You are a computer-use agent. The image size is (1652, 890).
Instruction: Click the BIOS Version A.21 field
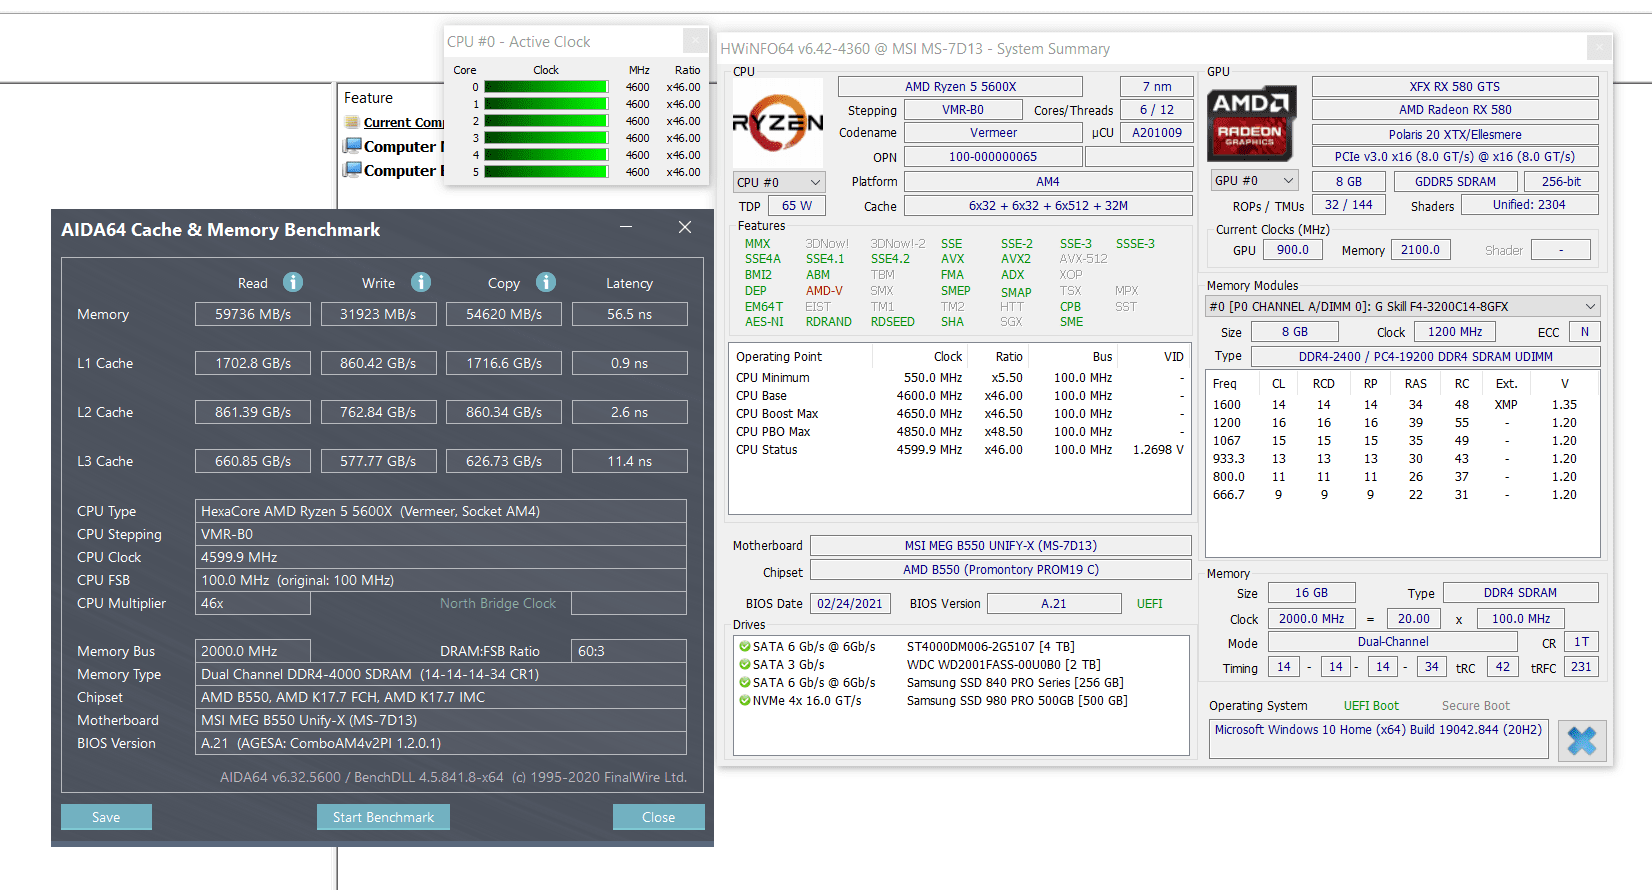[x=1054, y=604]
